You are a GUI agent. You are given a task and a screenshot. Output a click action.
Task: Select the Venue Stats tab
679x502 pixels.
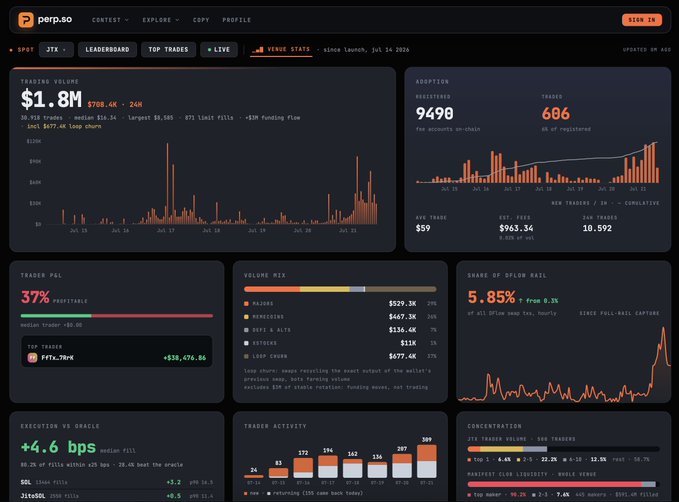281,49
